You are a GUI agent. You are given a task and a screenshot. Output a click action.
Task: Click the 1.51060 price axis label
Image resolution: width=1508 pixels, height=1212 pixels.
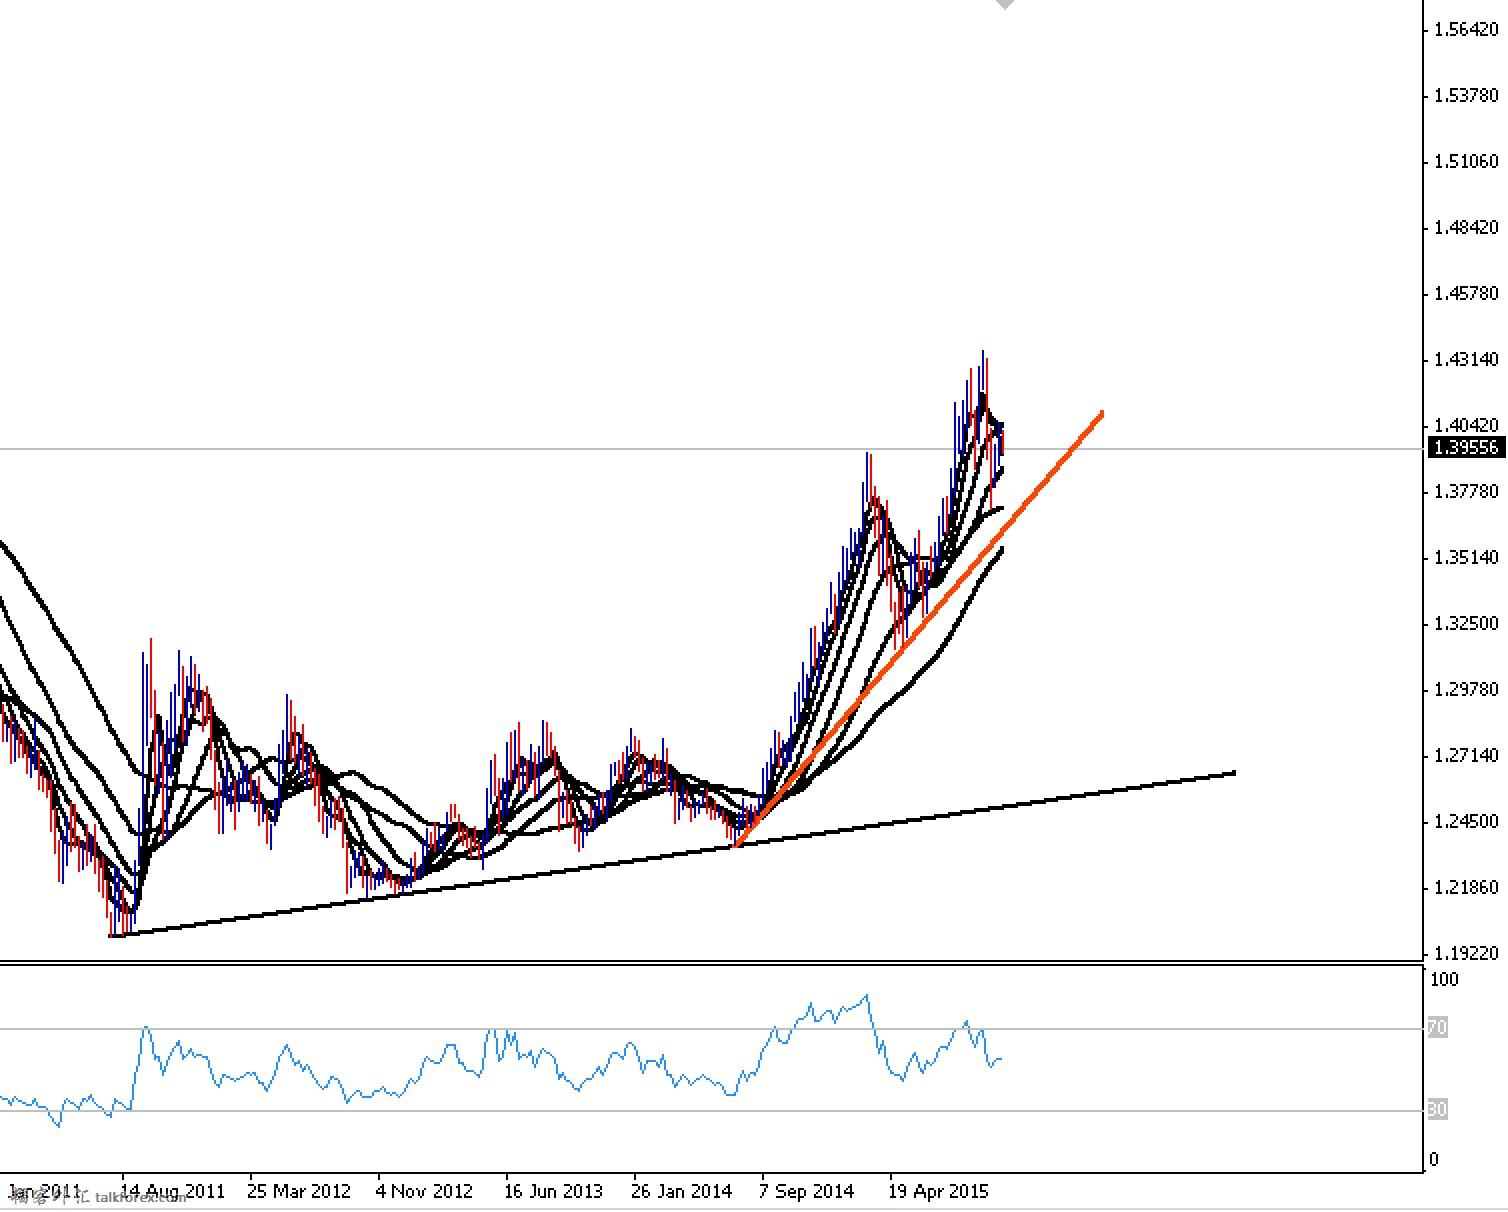1466,161
